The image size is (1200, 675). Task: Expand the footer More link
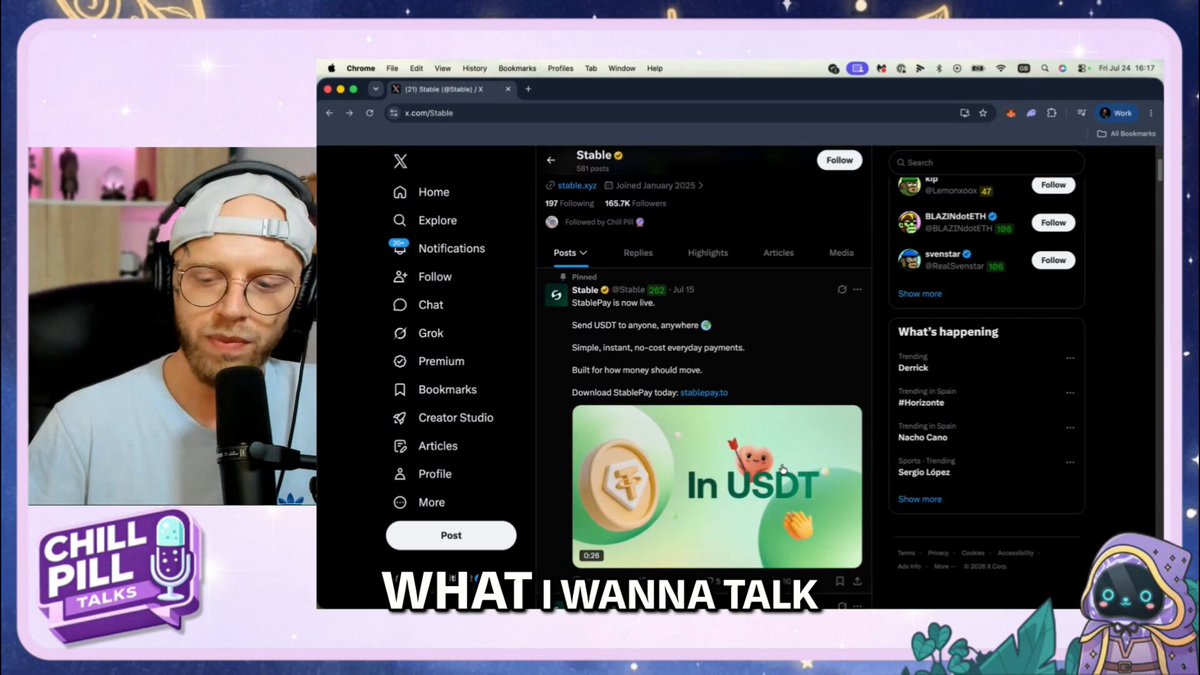pos(944,566)
